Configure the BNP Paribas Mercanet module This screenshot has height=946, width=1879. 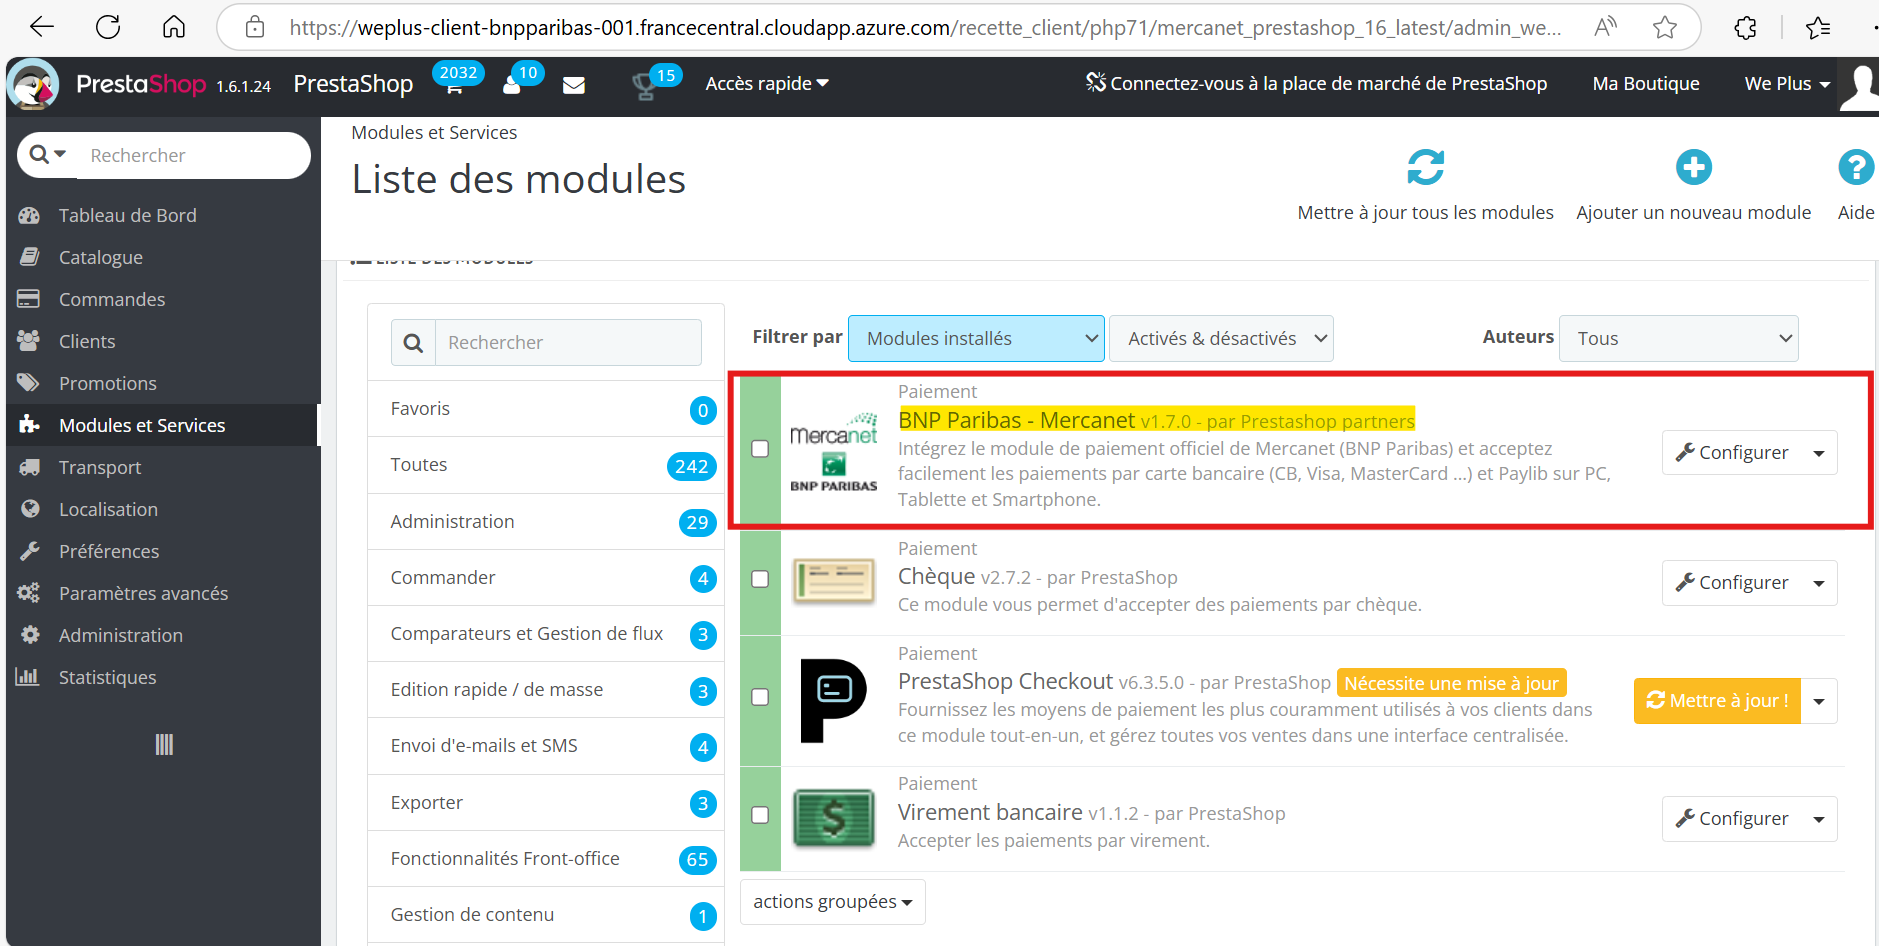point(1732,453)
